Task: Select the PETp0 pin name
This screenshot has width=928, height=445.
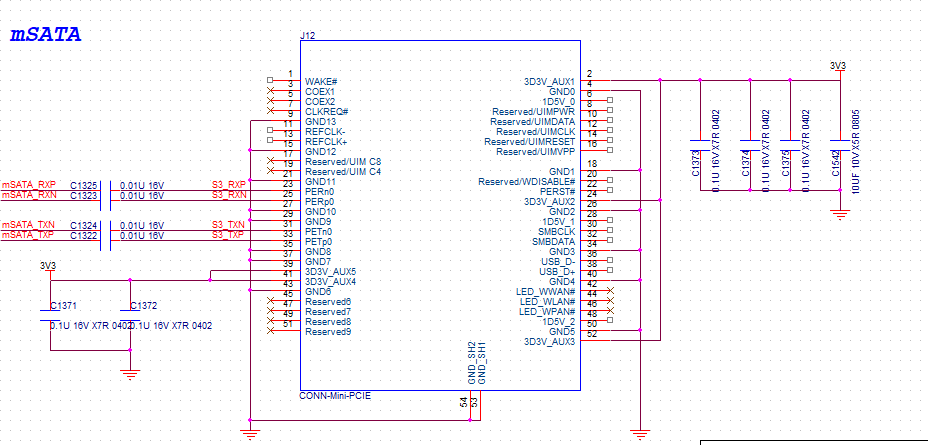Action: pyautogui.click(x=319, y=242)
